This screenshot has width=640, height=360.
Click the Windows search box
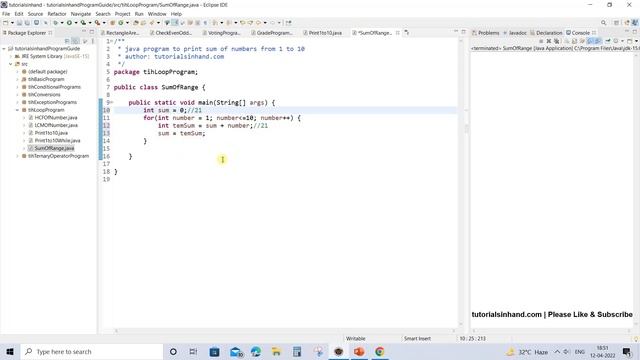coord(92,351)
